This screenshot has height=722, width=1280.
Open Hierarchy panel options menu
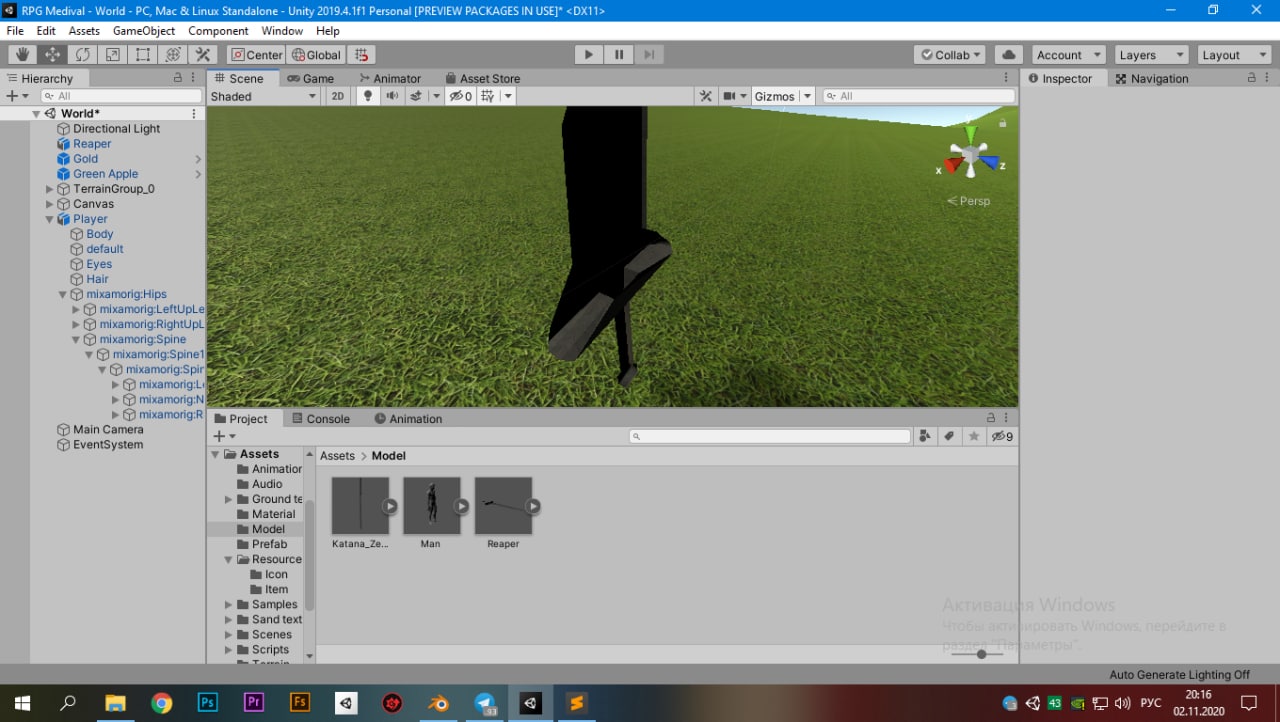pos(194,78)
